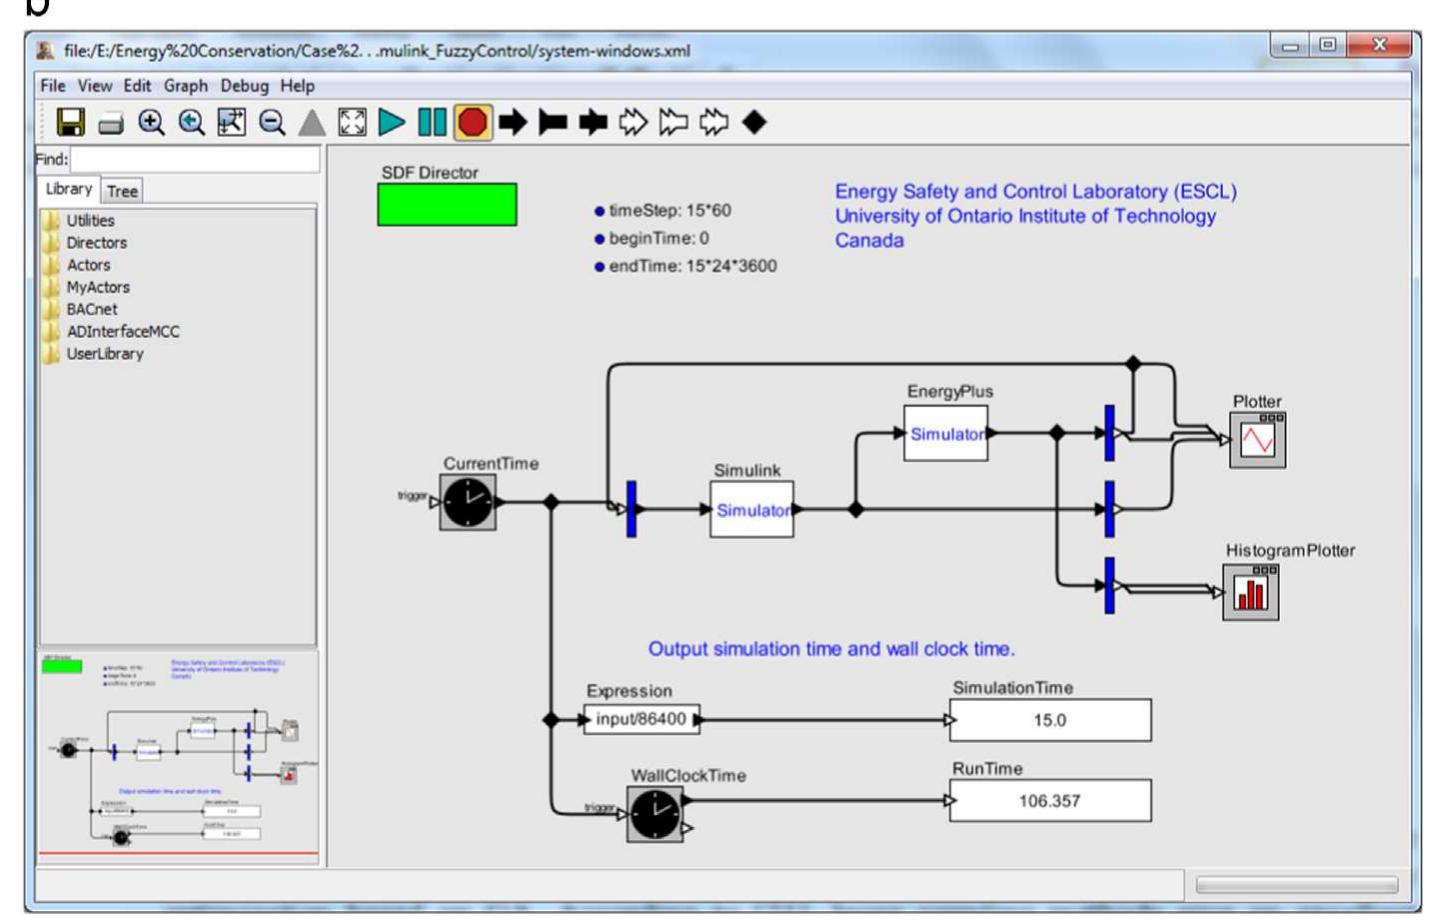Open the Debug menu

pos(244,86)
